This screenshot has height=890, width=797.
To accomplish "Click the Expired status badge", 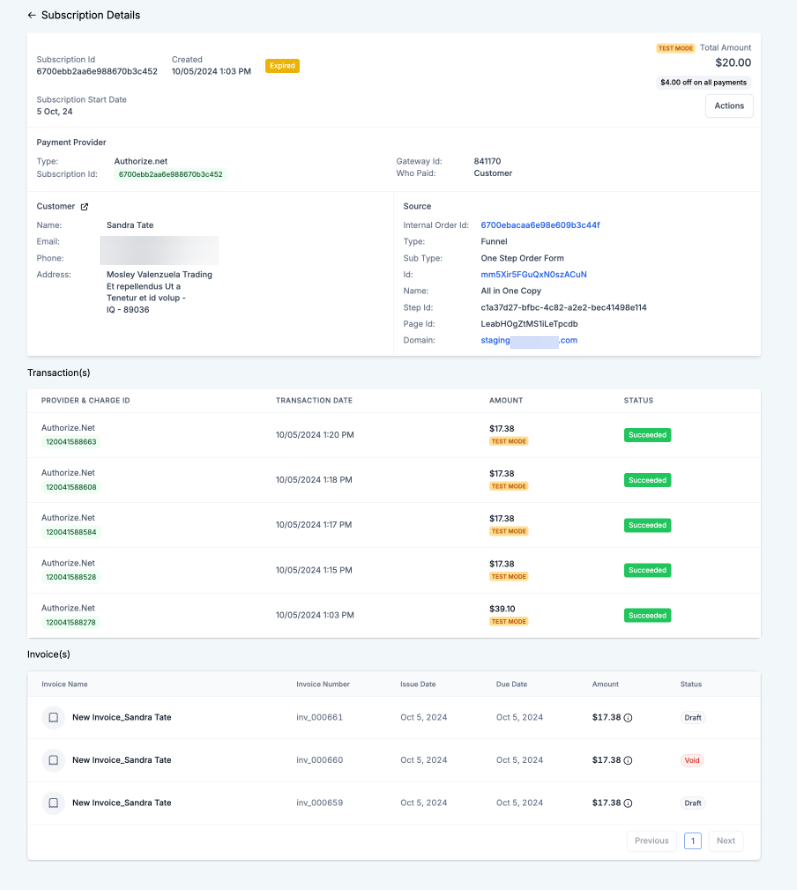I will 282,66.
